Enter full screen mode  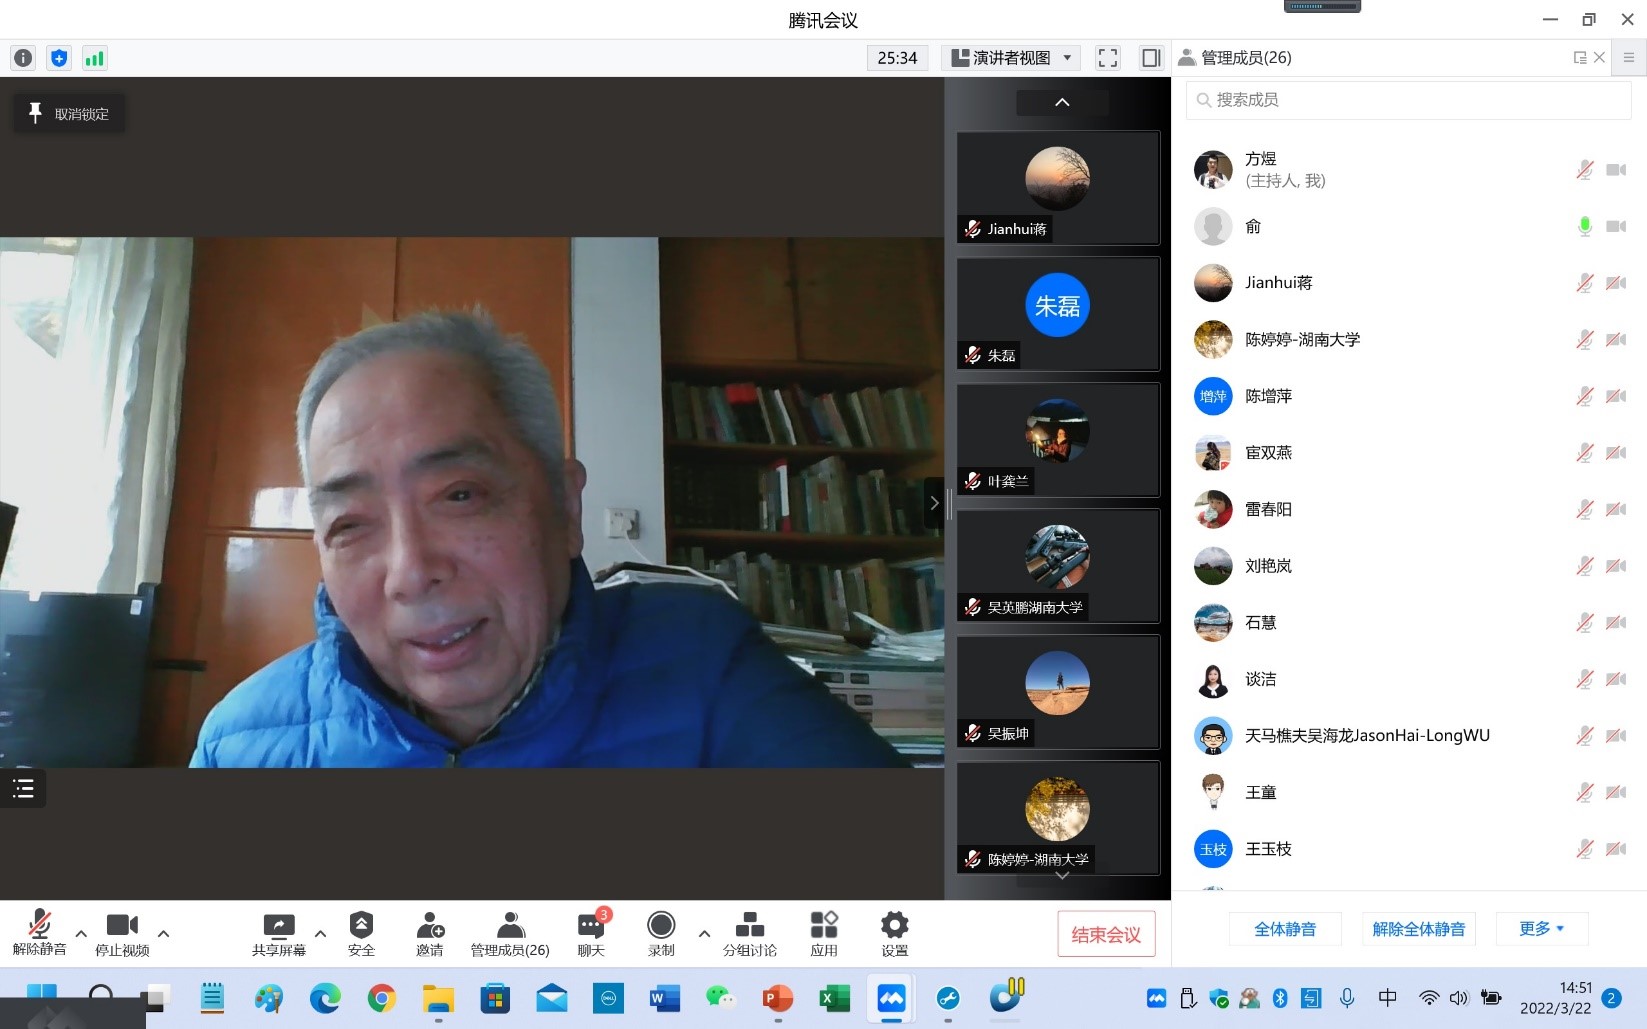(1107, 58)
